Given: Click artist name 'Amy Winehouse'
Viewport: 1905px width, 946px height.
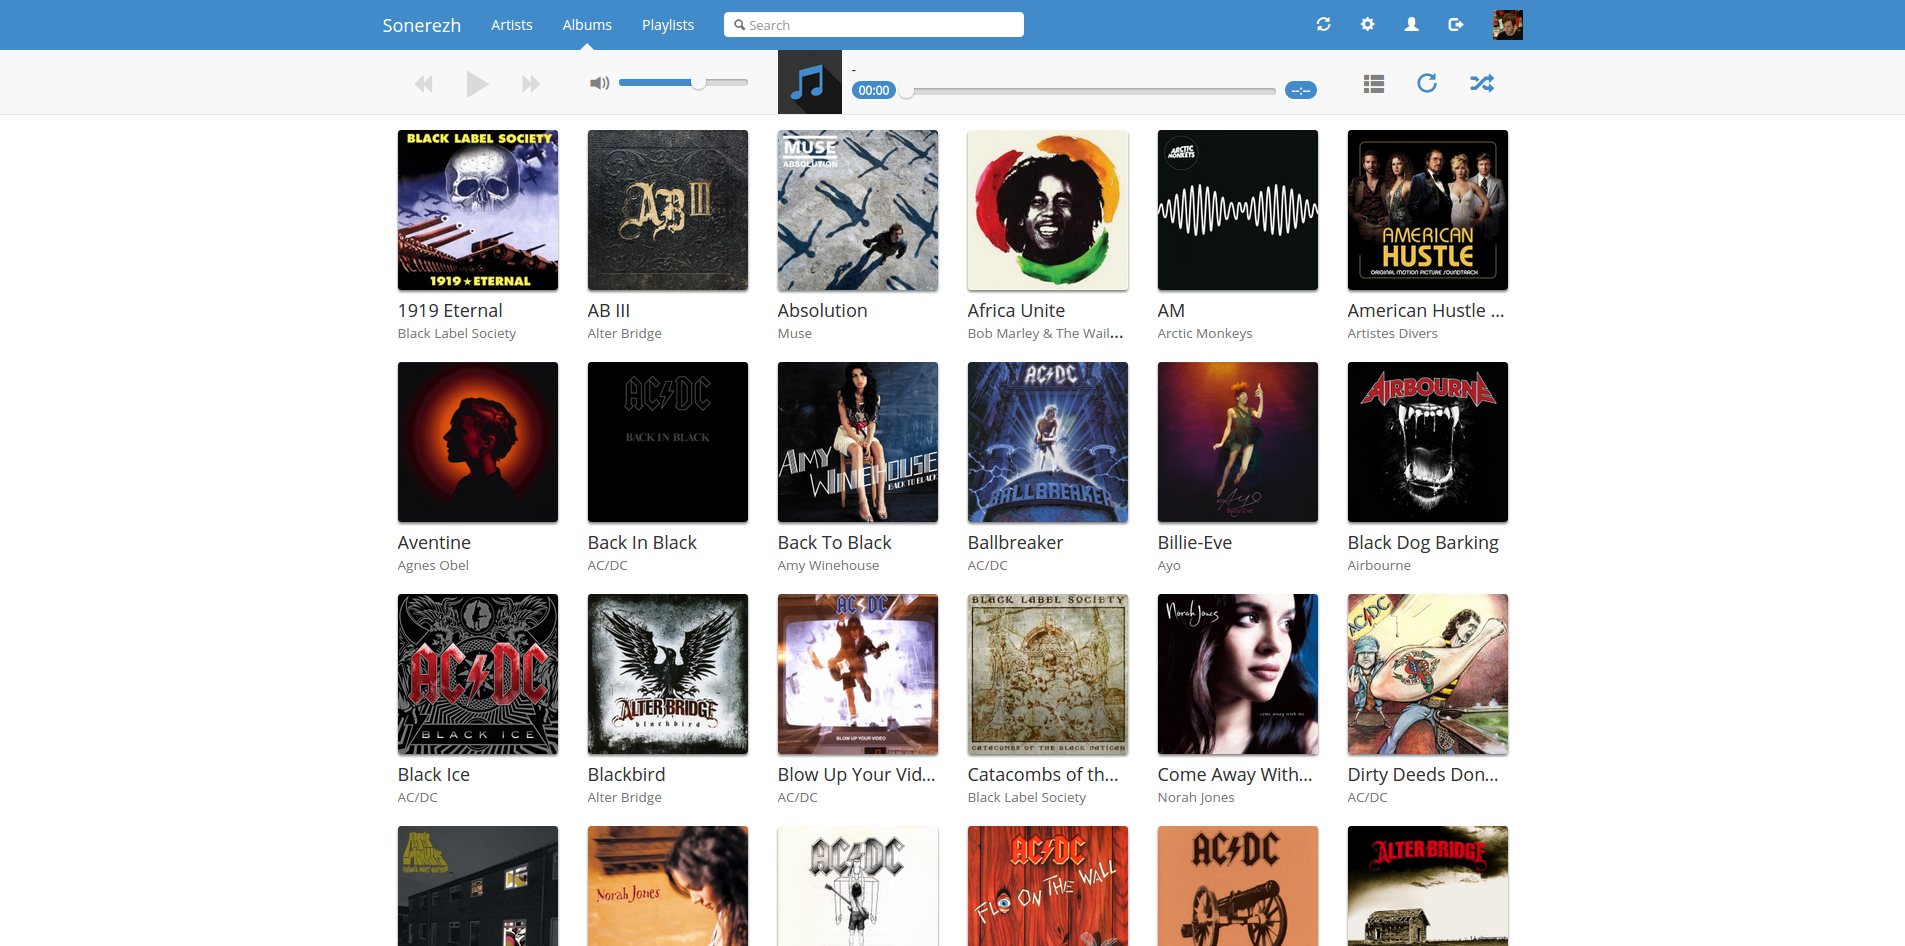Looking at the screenshot, I should coord(828,566).
